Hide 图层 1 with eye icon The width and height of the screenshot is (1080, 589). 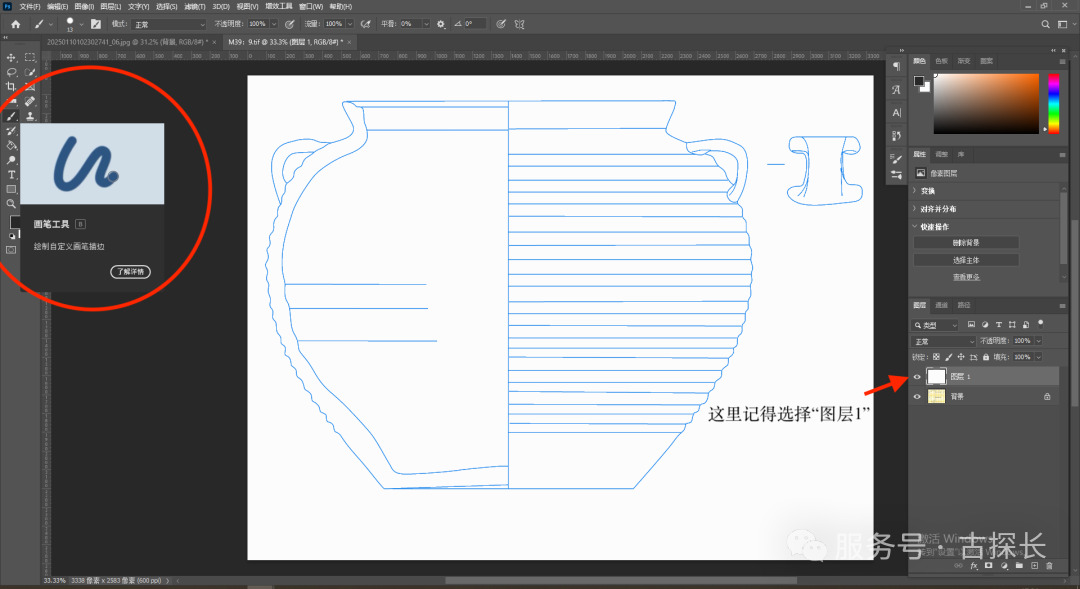(x=917, y=377)
